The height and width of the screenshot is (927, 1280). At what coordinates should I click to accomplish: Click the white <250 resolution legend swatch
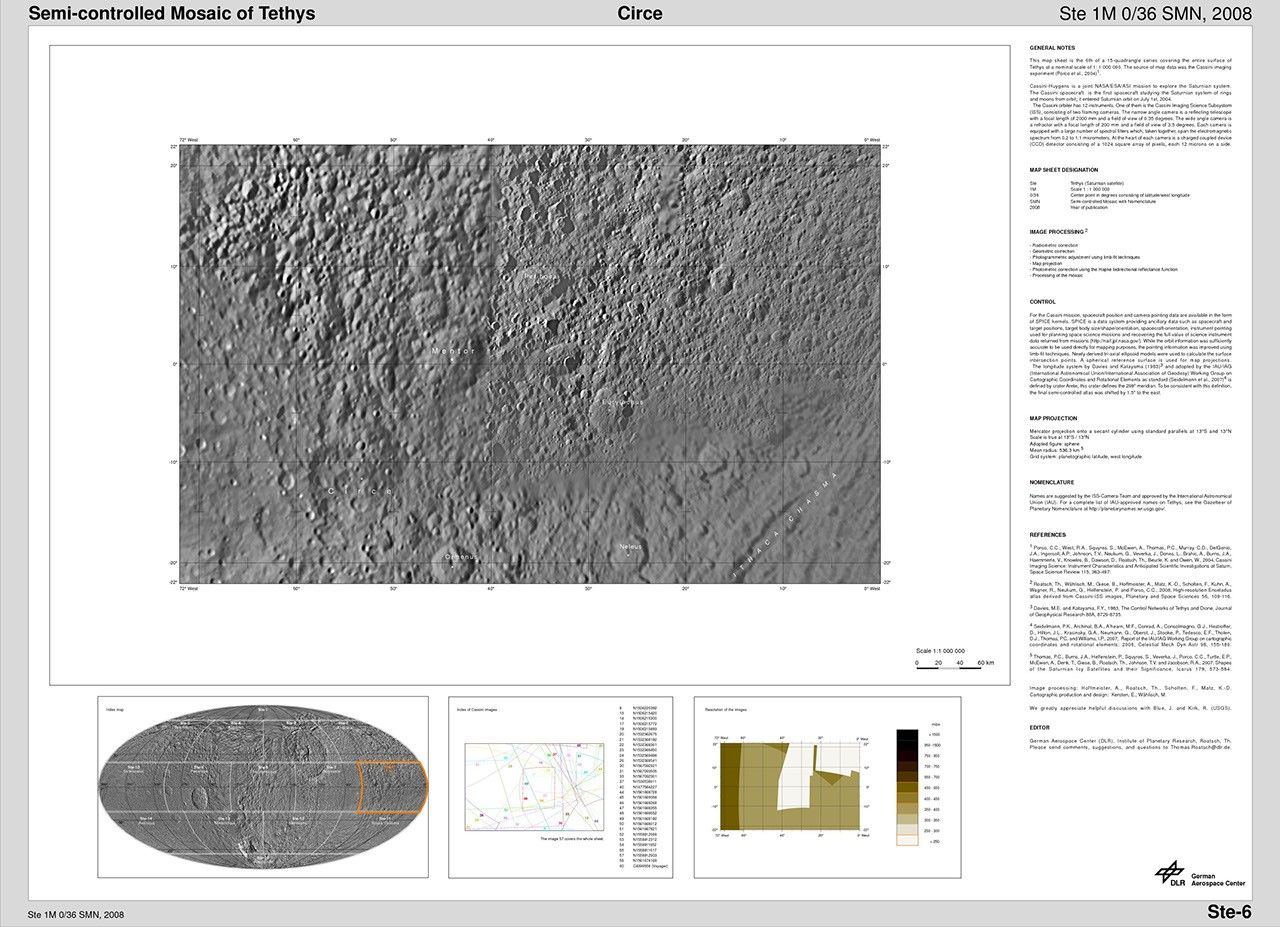point(908,841)
